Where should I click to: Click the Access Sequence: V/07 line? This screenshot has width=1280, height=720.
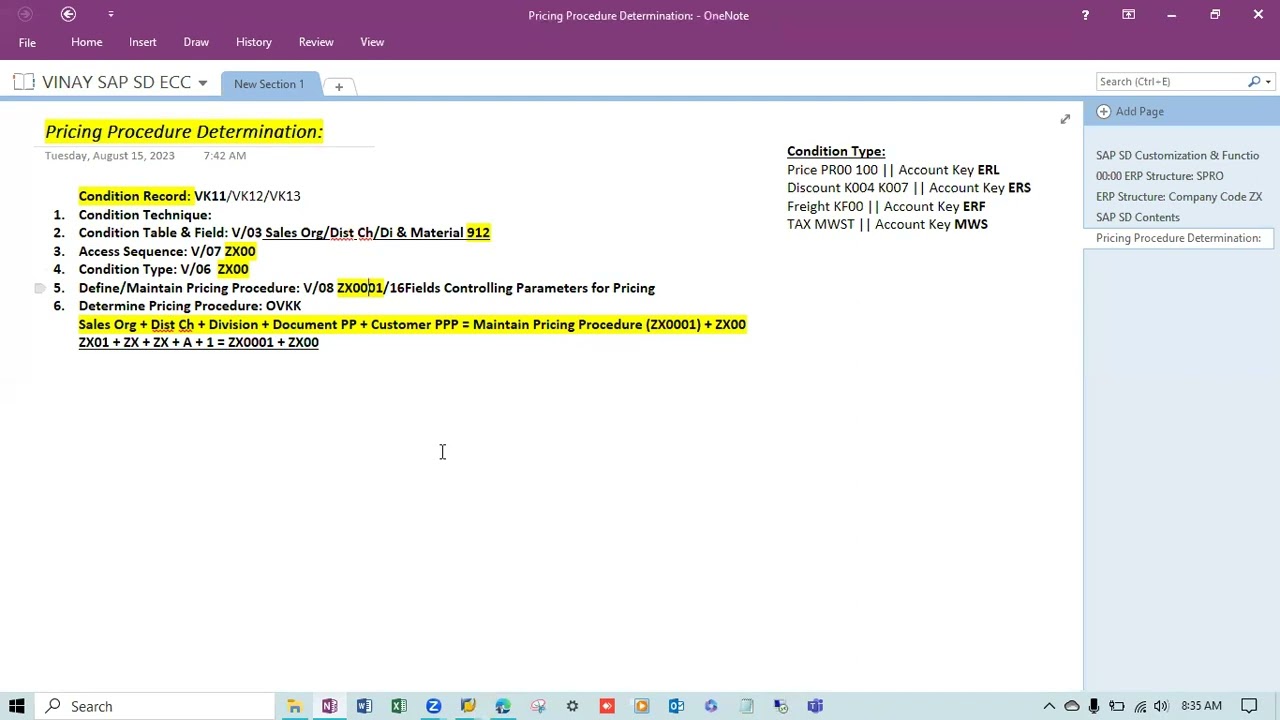tap(167, 251)
